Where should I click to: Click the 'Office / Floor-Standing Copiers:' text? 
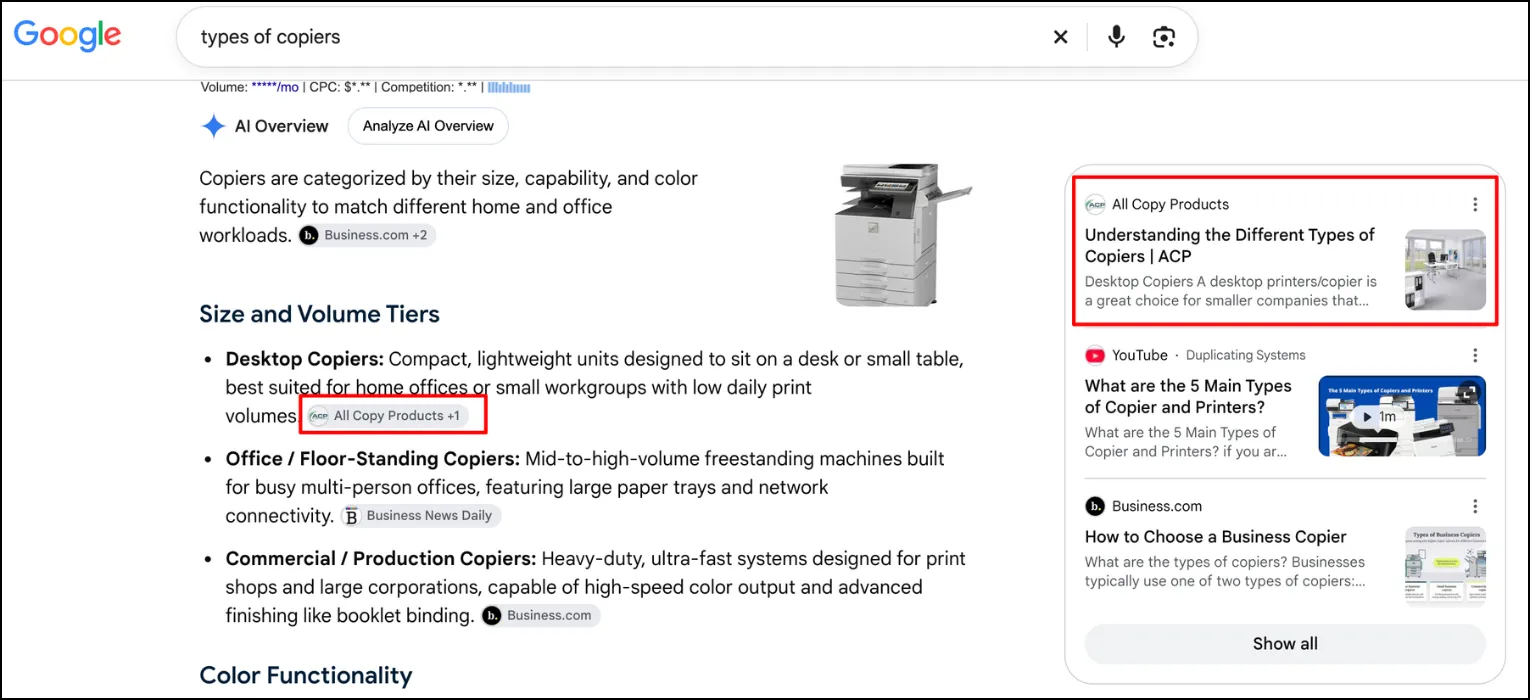pyautogui.click(x=373, y=459)
